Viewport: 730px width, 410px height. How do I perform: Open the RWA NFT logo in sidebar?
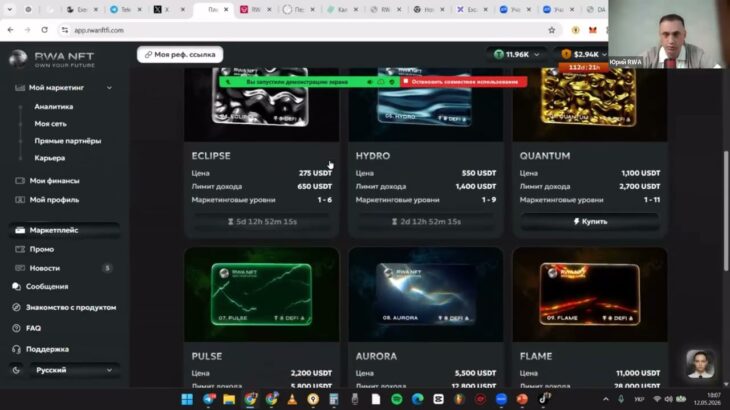click(x=52, y=59)
